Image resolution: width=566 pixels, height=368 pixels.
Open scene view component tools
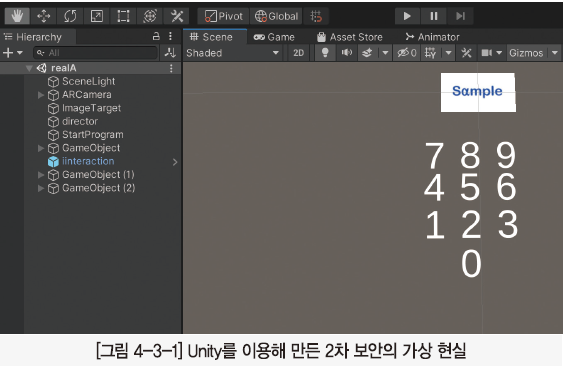pyautogui.click(x=466, y=53)
